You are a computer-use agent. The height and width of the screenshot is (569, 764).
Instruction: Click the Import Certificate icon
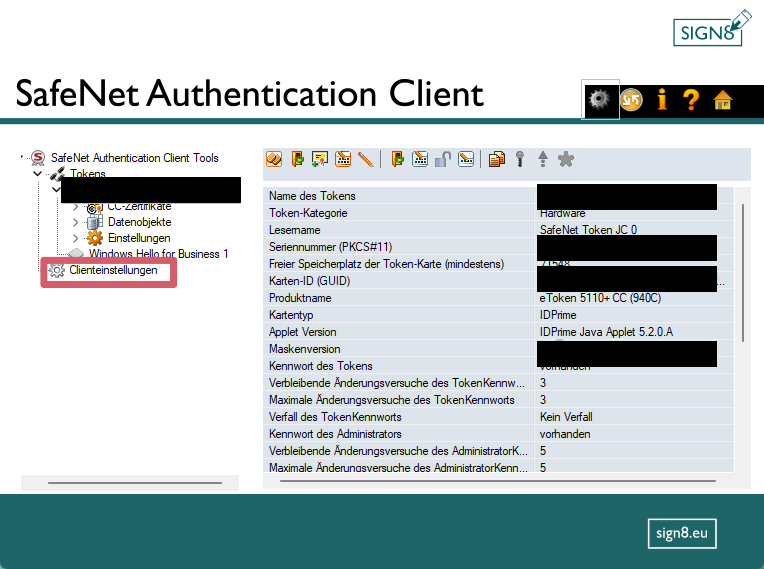click(320, 159)
